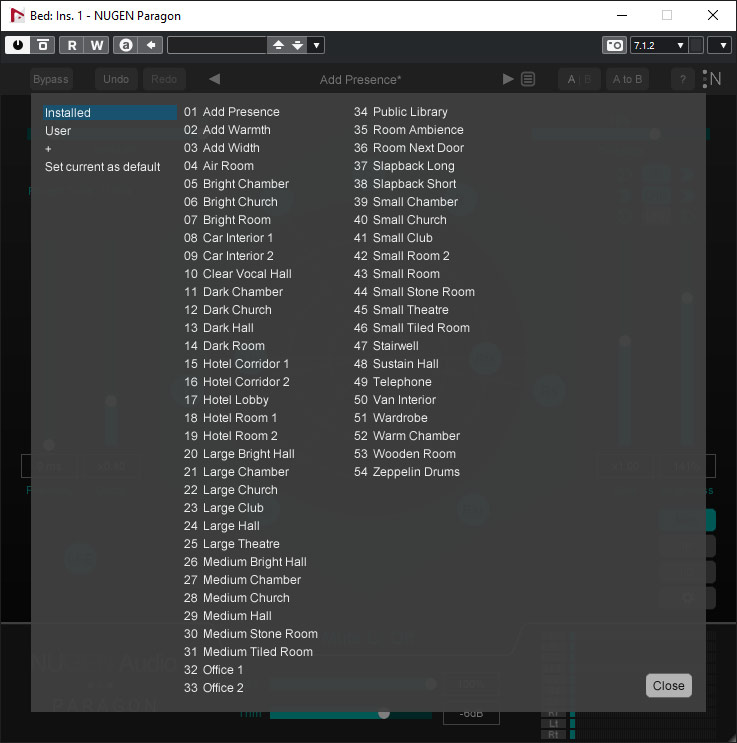737x743 pixels.
Task: Click the plugin bypass icon in header
Action: point(42,45)
